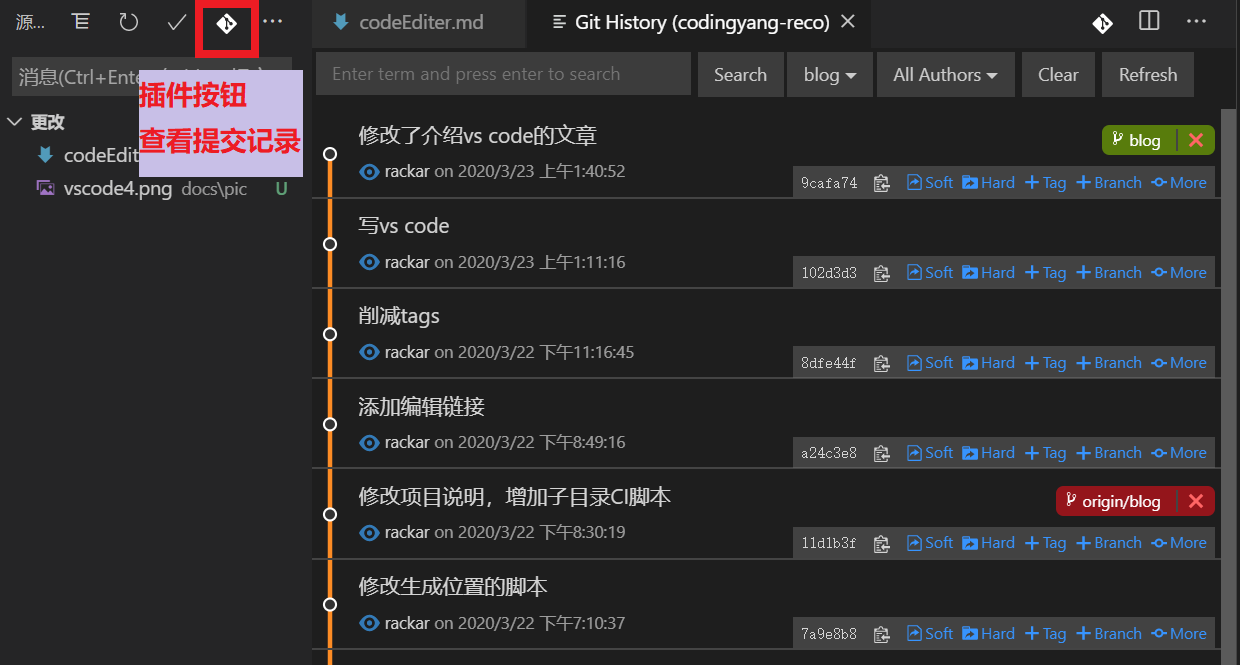1240x665 pixels.
Task: Open More menu for commit 9cafa74
Action: pyautogui.click(x=1179, y=183)
